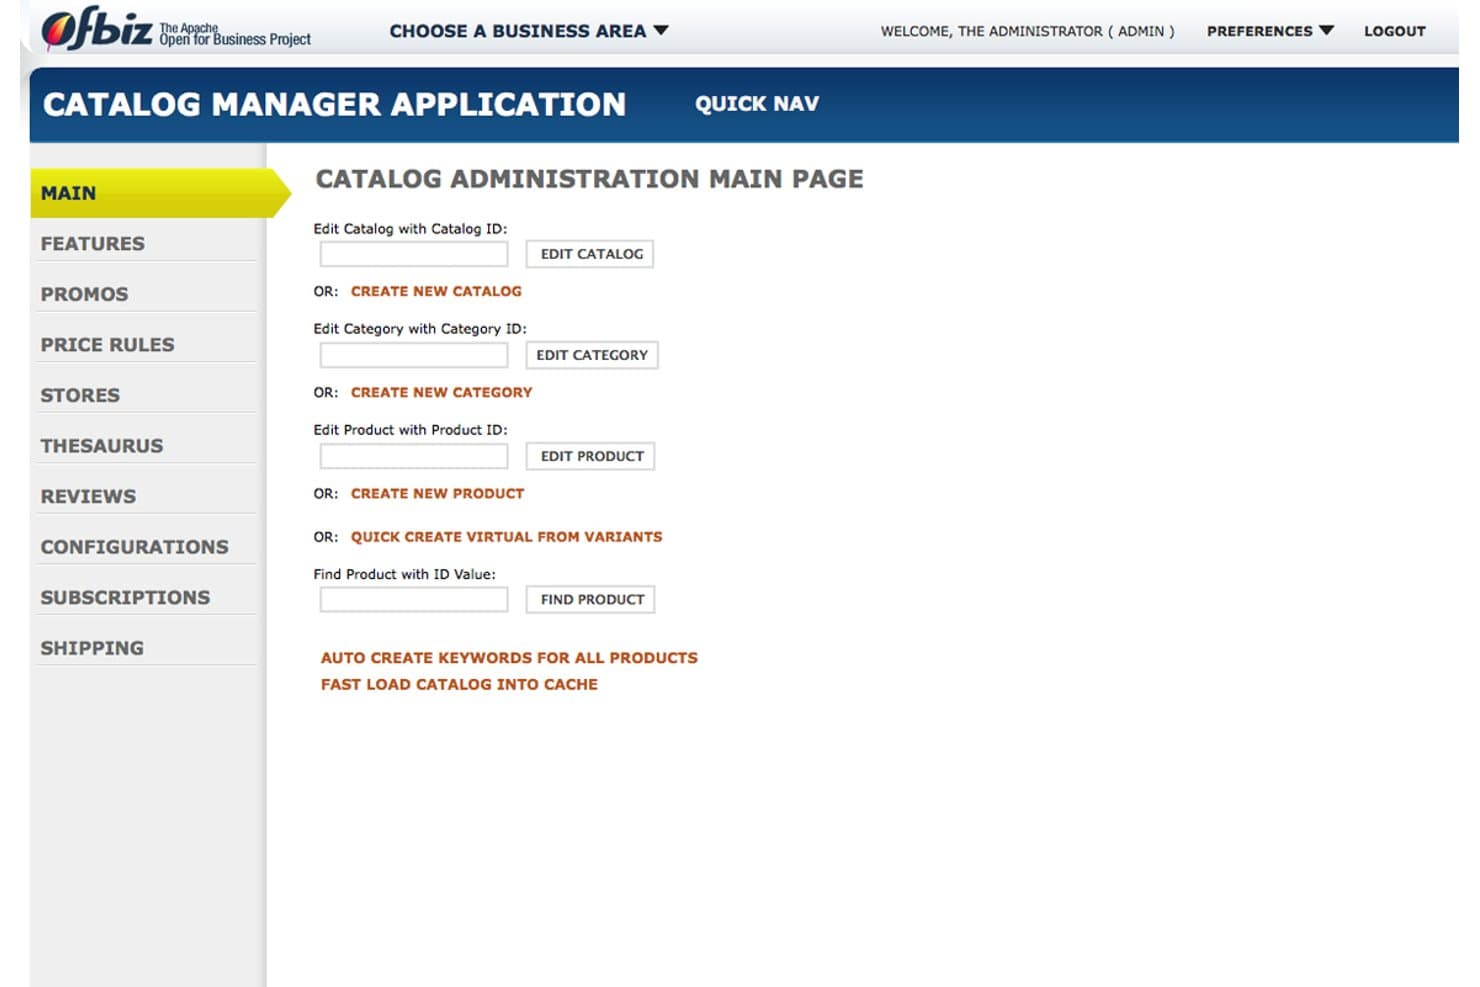Follow Create New Category link
Viewport: 1480px width, 987px height.
pos(441,392)
